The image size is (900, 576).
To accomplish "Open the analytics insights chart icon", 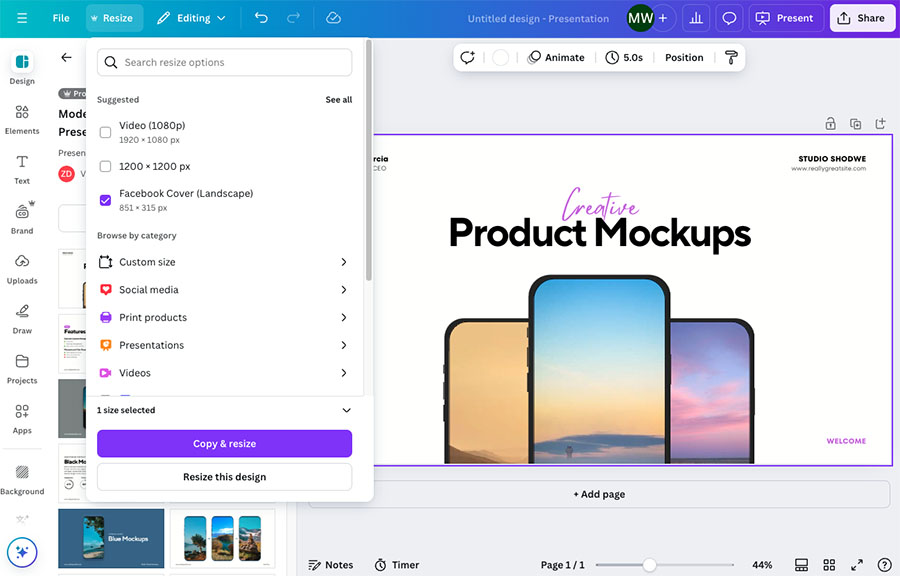I will coord(696,18).
